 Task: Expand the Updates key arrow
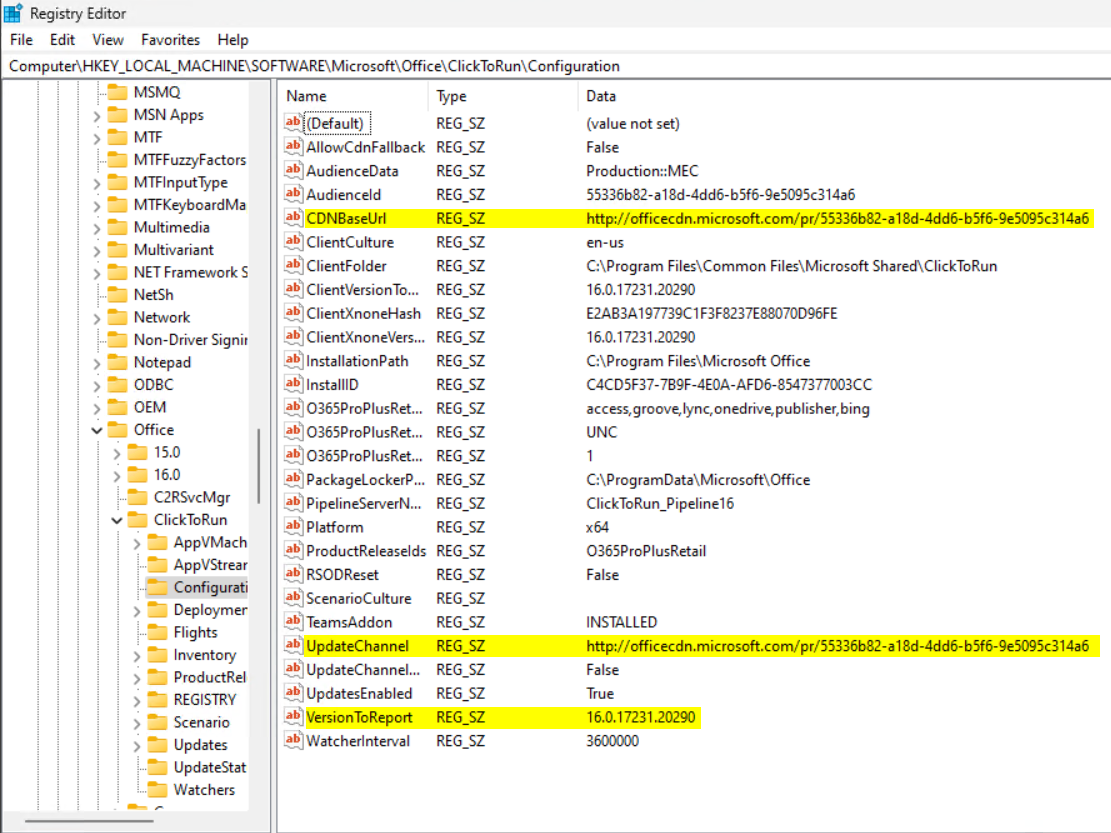click(137, 745)
